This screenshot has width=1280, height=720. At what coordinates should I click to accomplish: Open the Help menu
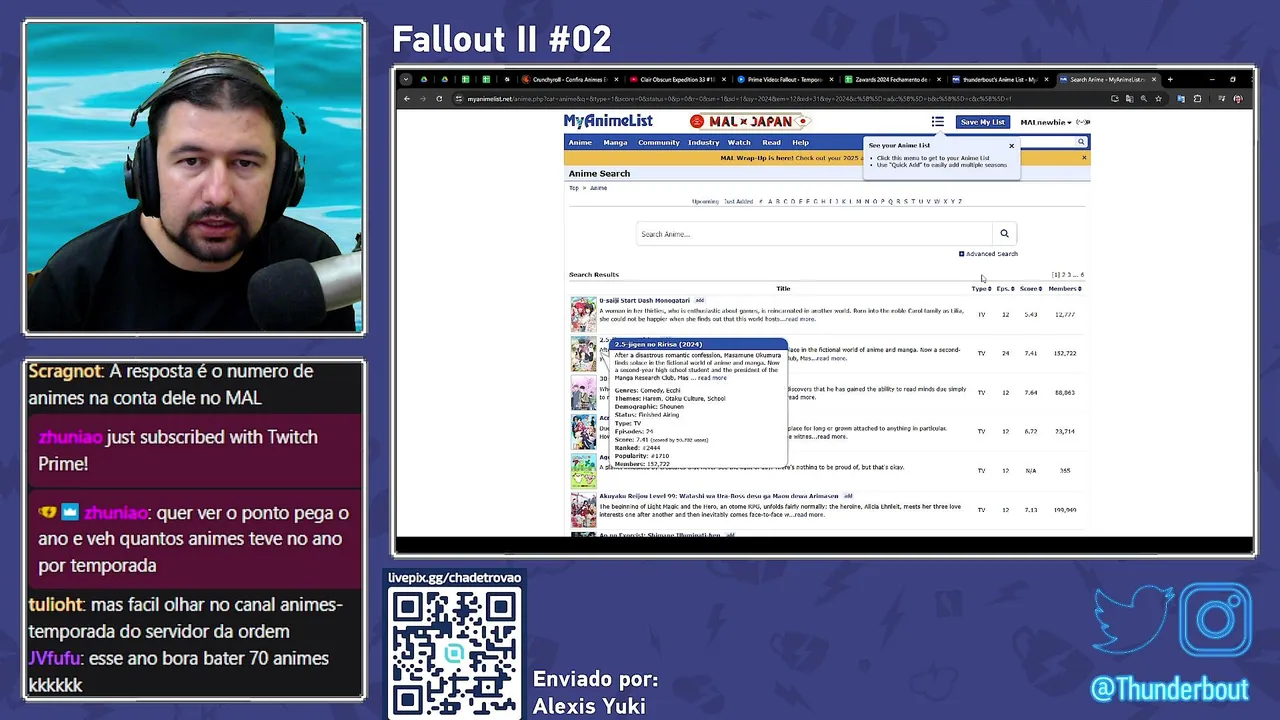click(800, 142)
